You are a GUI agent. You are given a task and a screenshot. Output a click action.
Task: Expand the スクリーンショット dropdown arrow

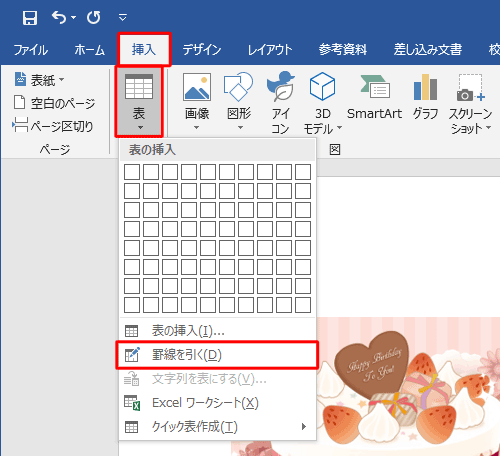point(488,127)
